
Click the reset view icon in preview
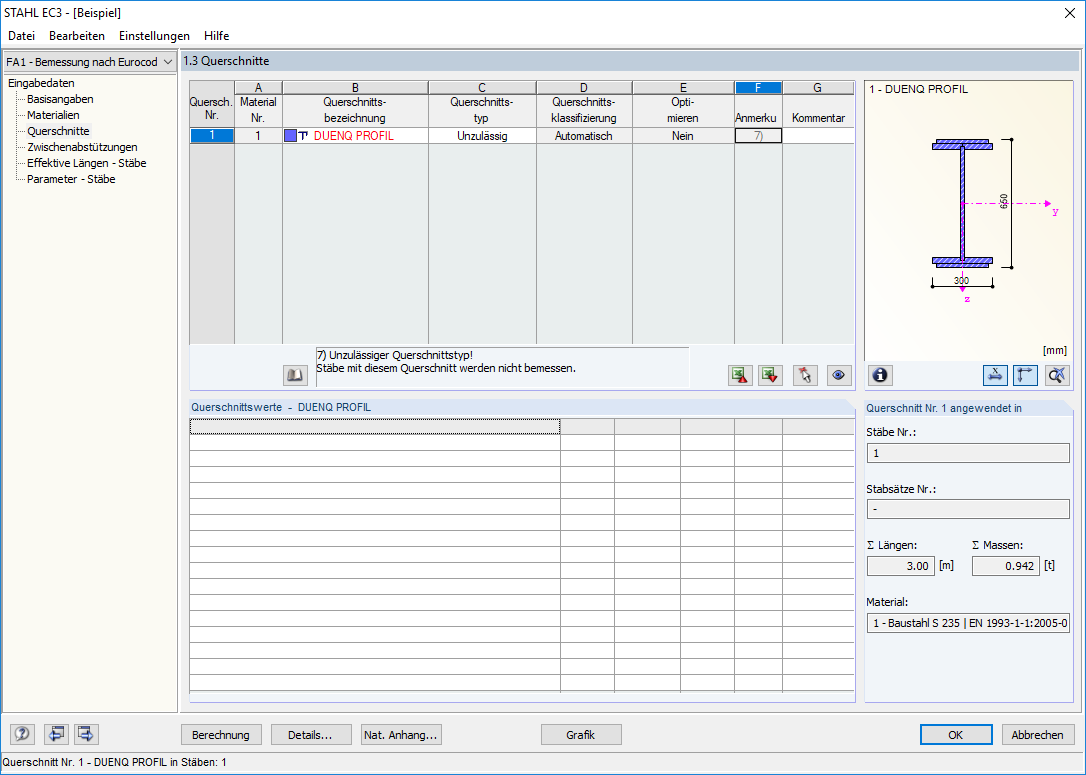click(x=1057, y=375)
